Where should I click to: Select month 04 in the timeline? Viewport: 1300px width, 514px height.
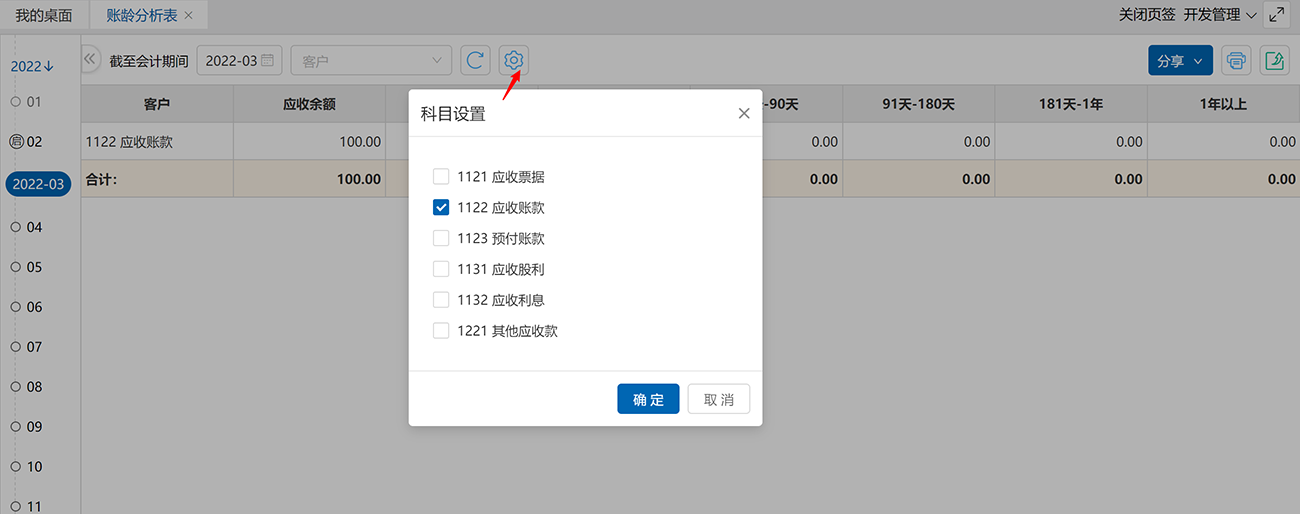click(x=34, y=227)
